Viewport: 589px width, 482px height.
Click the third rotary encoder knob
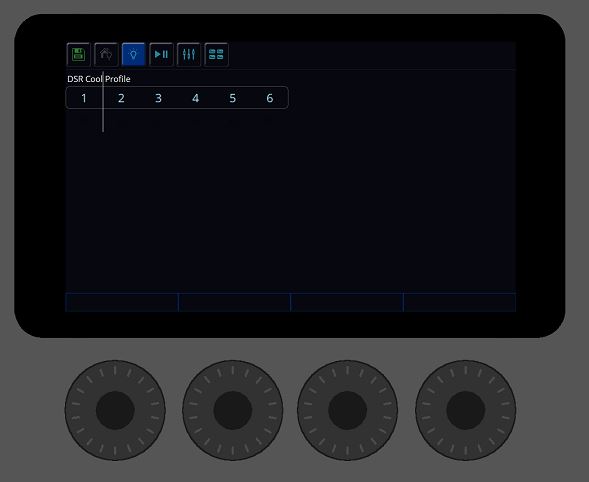pyautogui.click(x=347, y=410)
